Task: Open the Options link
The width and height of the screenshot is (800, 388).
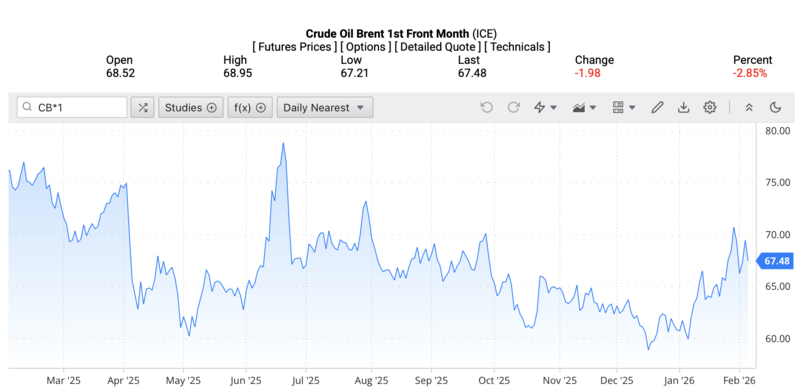Action: 366,47
